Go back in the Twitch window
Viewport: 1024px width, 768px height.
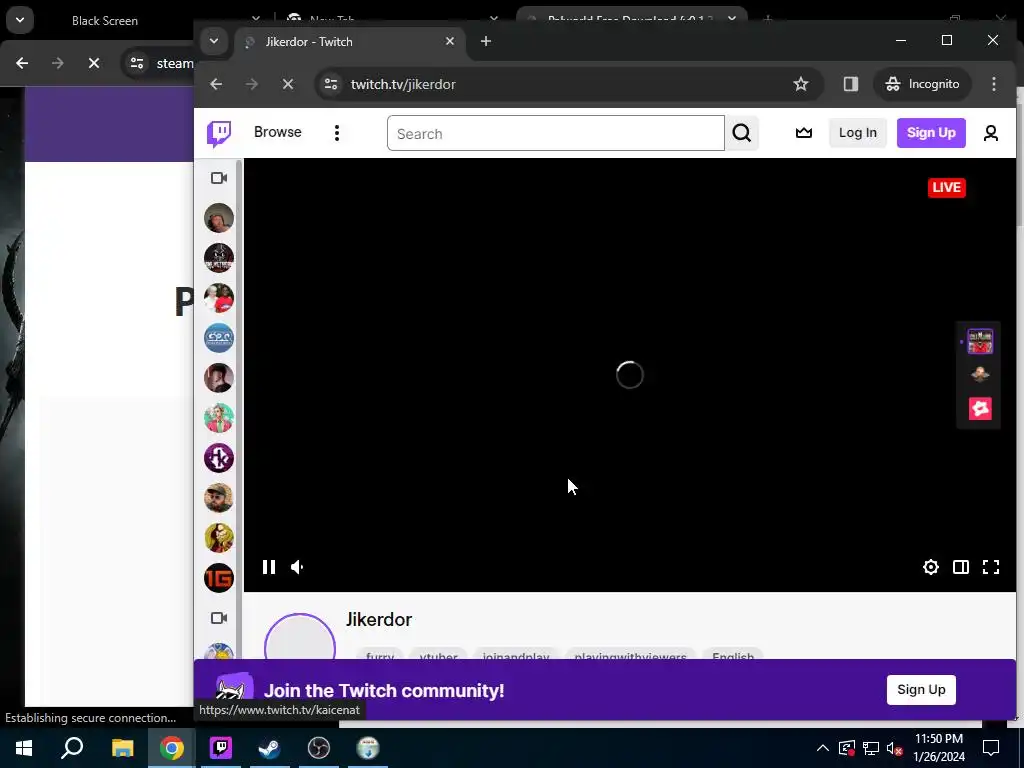pyautogui.click(x=216, y=84)
